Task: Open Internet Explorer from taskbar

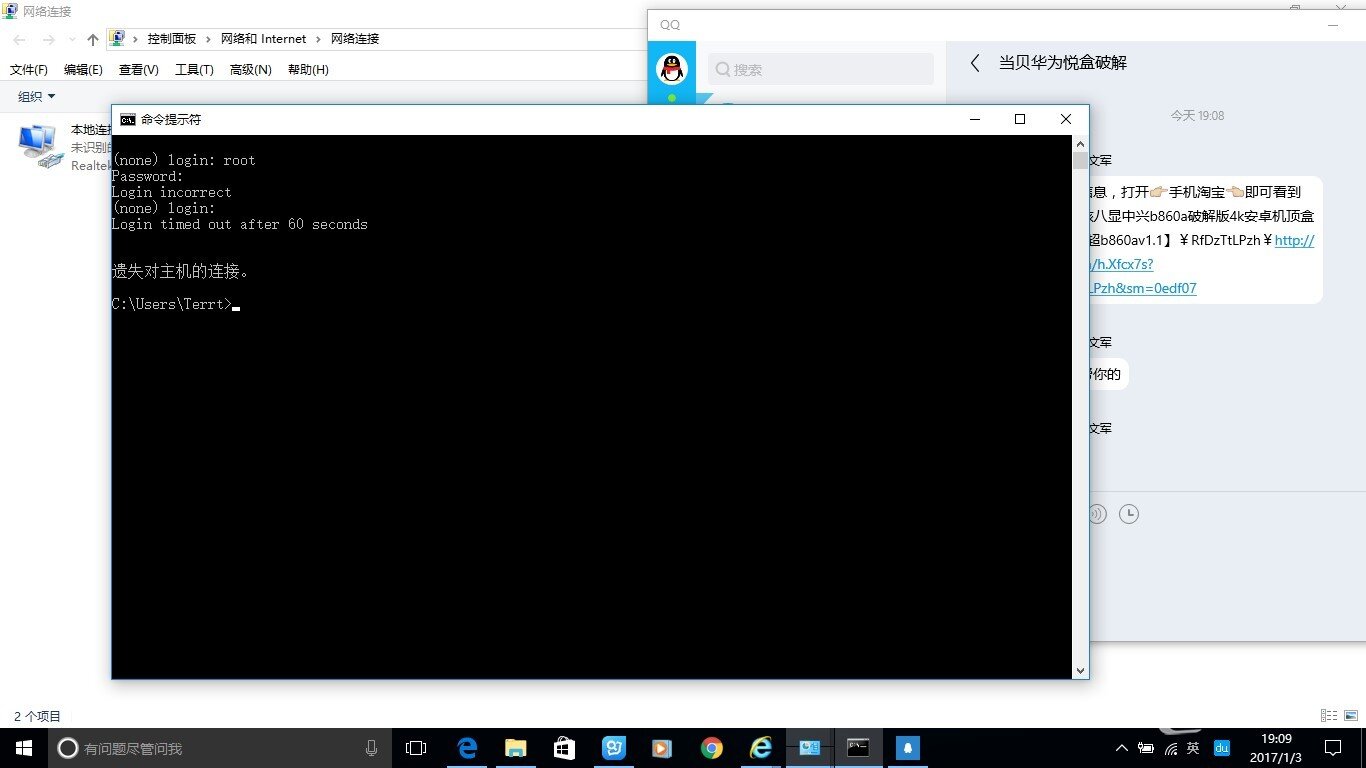Action: (x=761, y=748)
